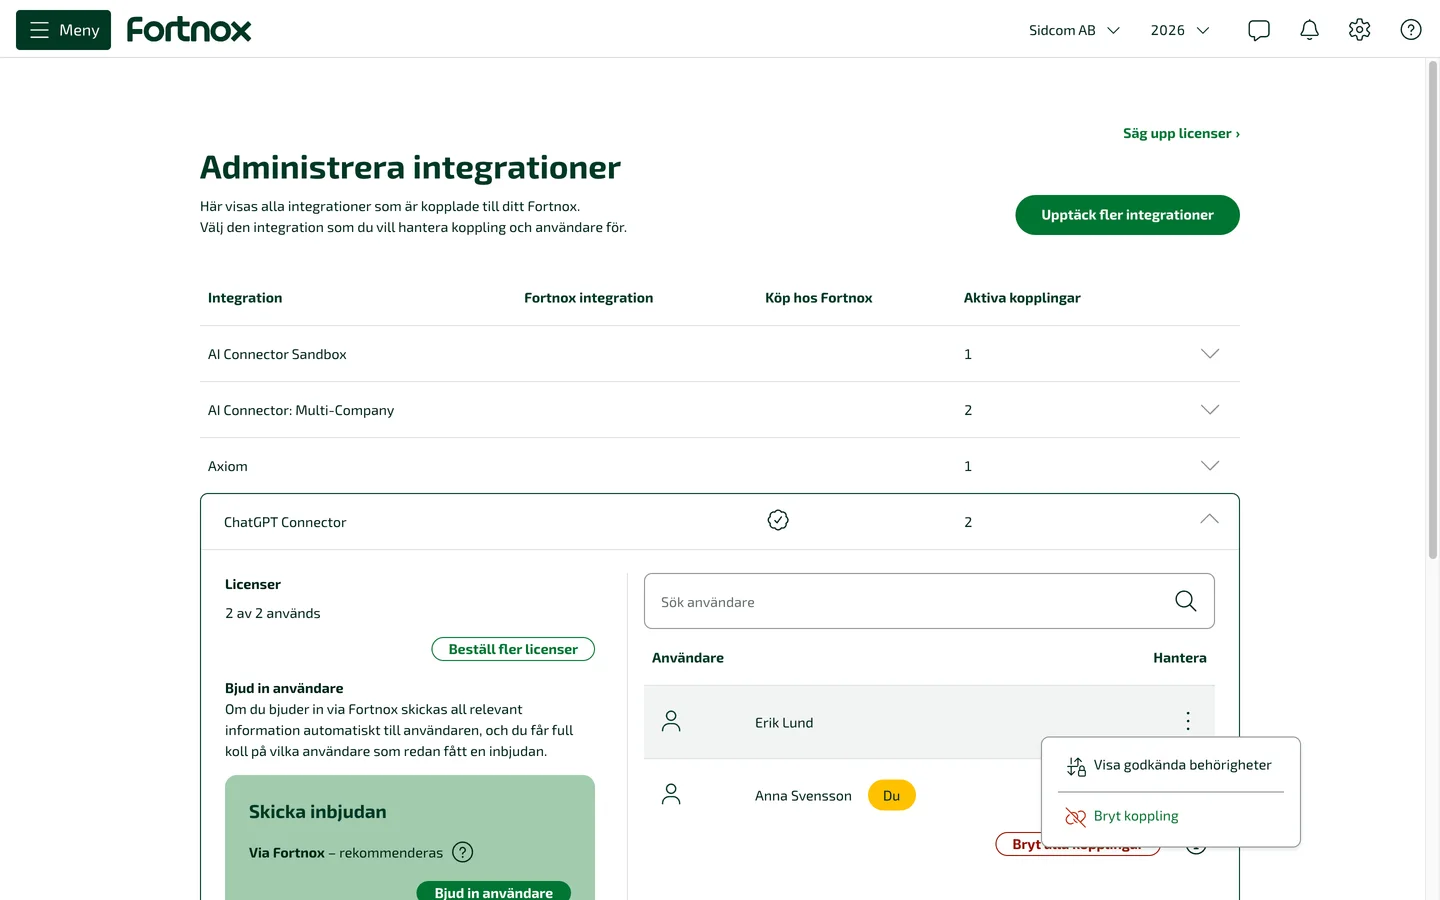Expand the AI Connector: Multi-Company row
Image resolution: width=1440 pixels, height=900 pixels.
(1210, 409)
